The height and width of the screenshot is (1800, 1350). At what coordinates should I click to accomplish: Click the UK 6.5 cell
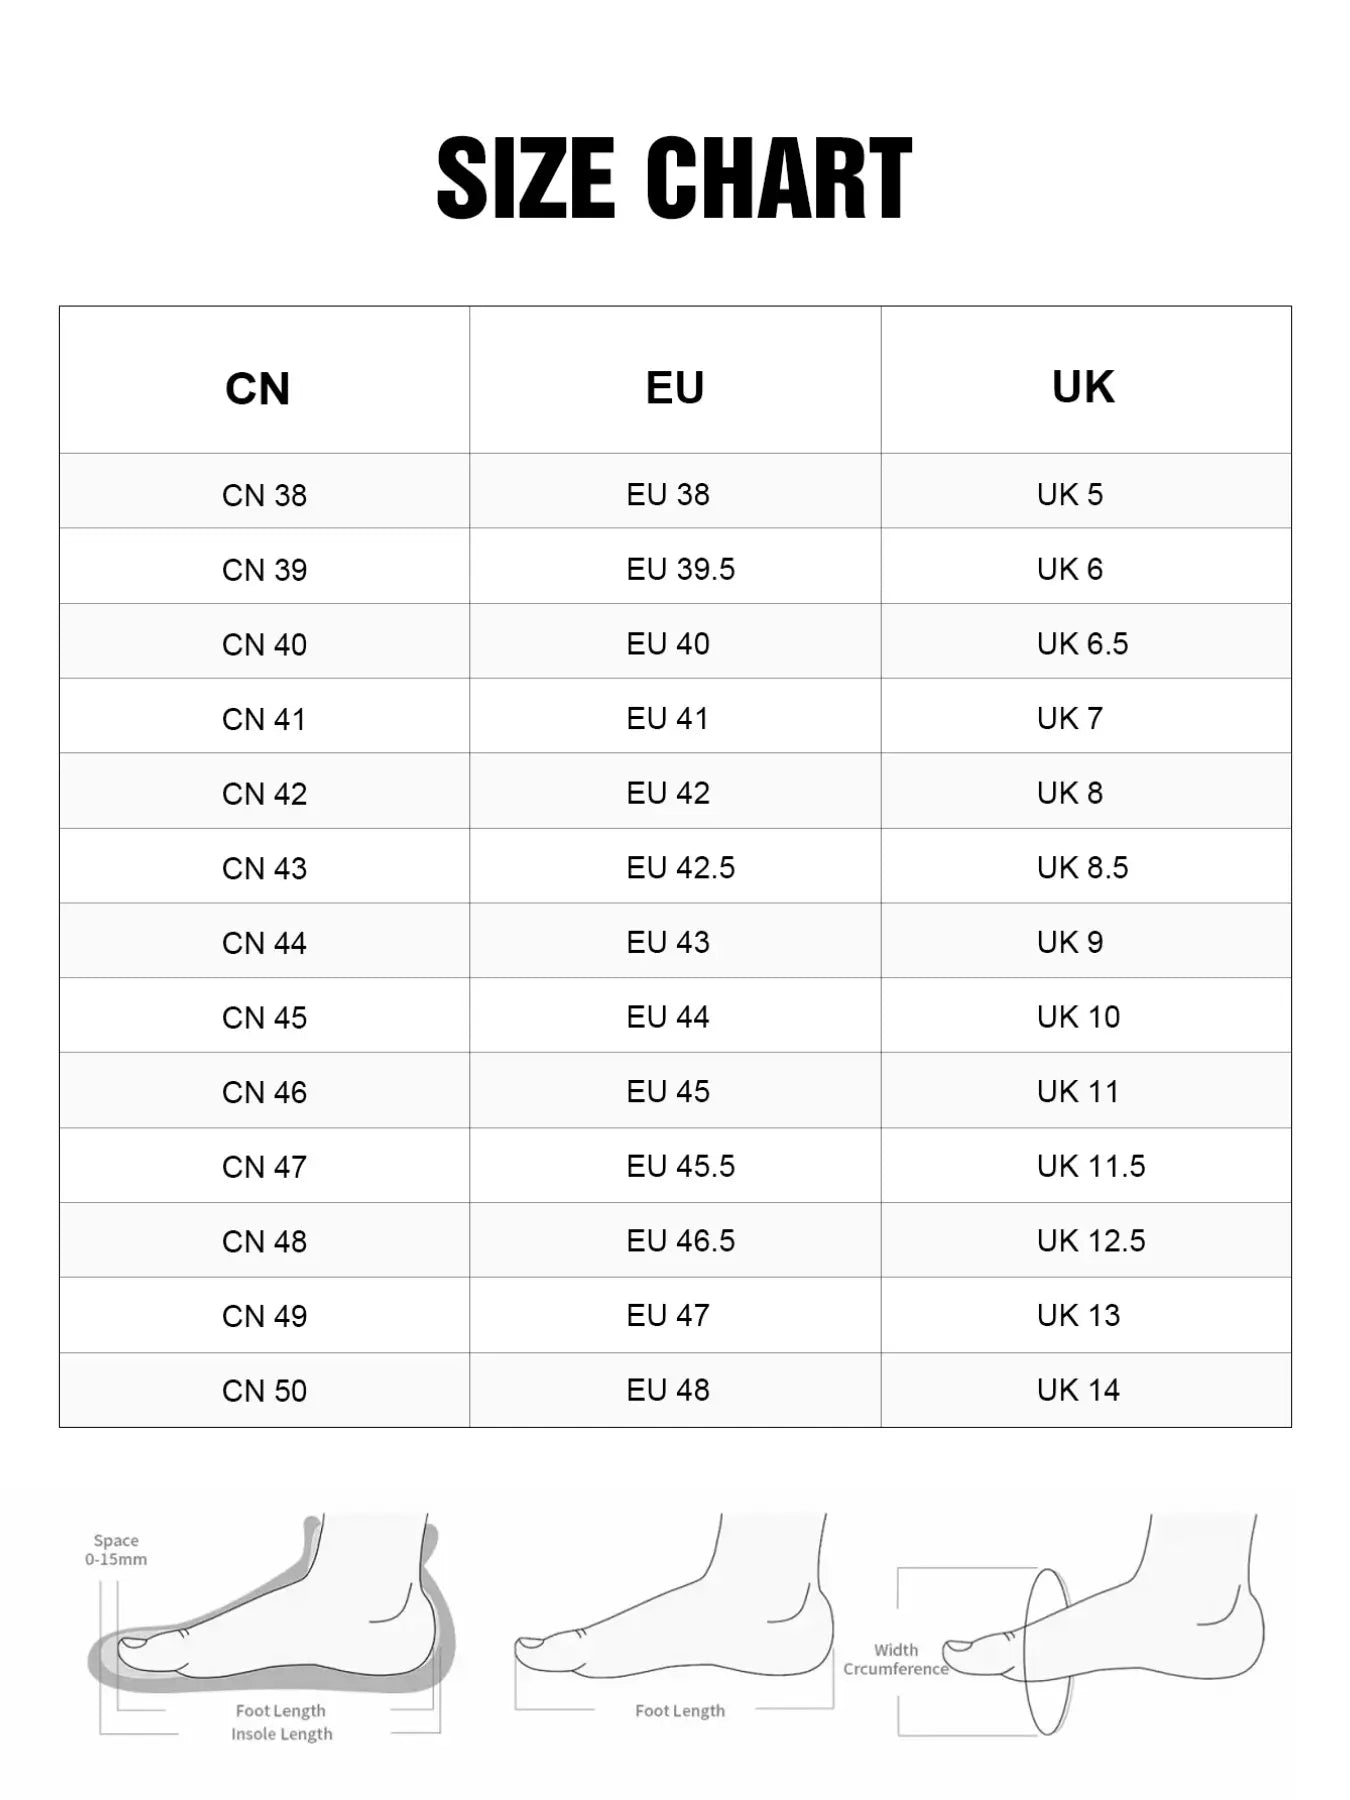[x=1086, y=641]
